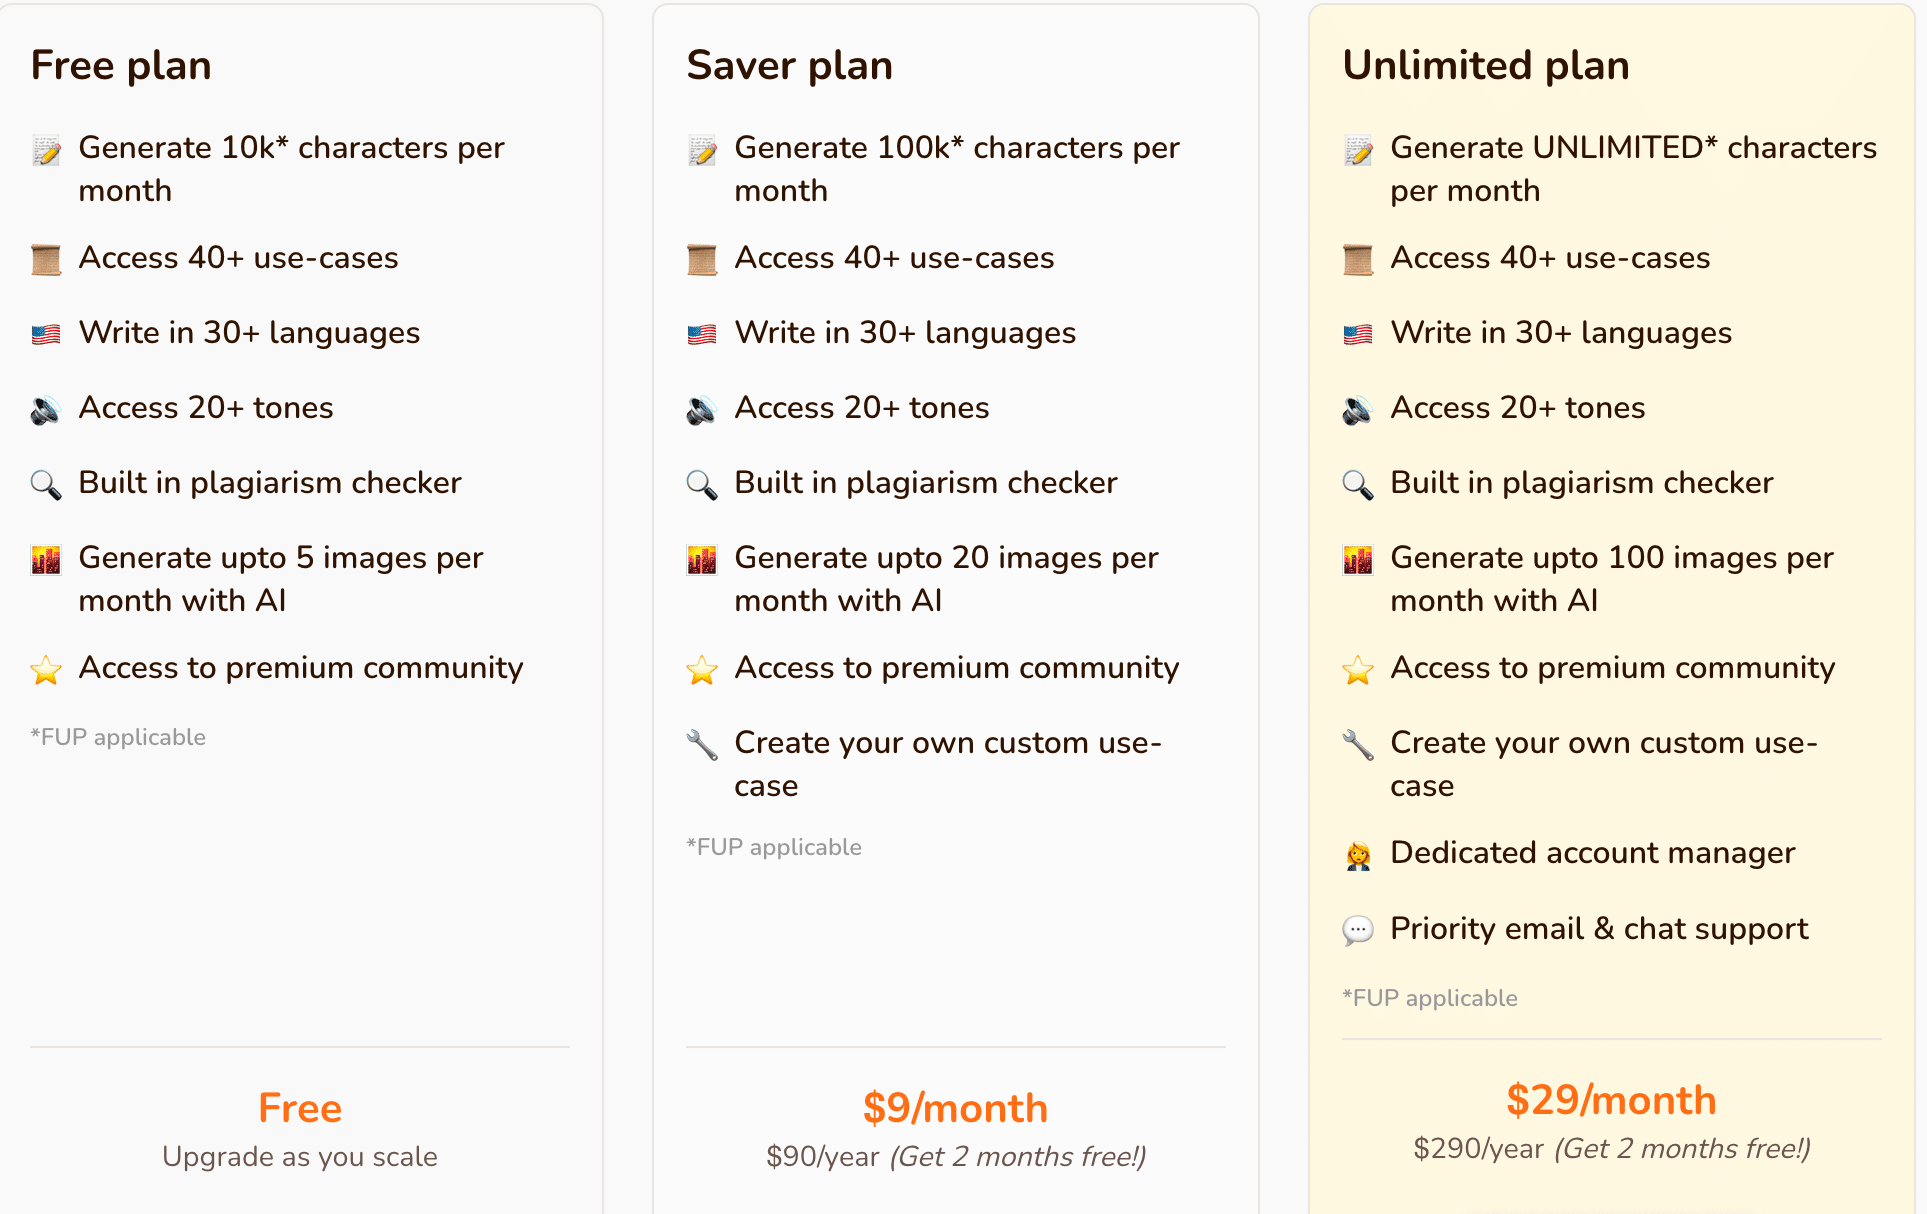Click the chat bubble support icon

1357,930
